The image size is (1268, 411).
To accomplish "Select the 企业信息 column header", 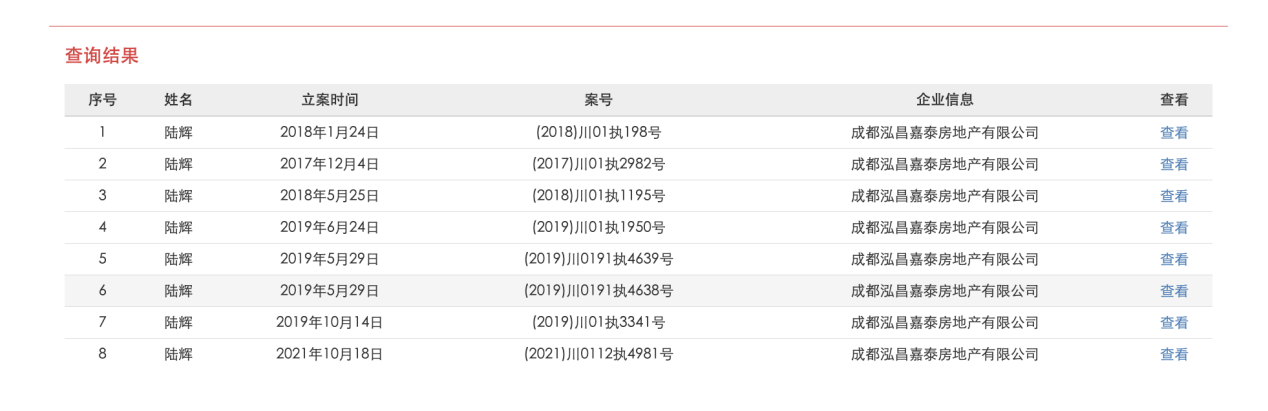I will point(944,100).
